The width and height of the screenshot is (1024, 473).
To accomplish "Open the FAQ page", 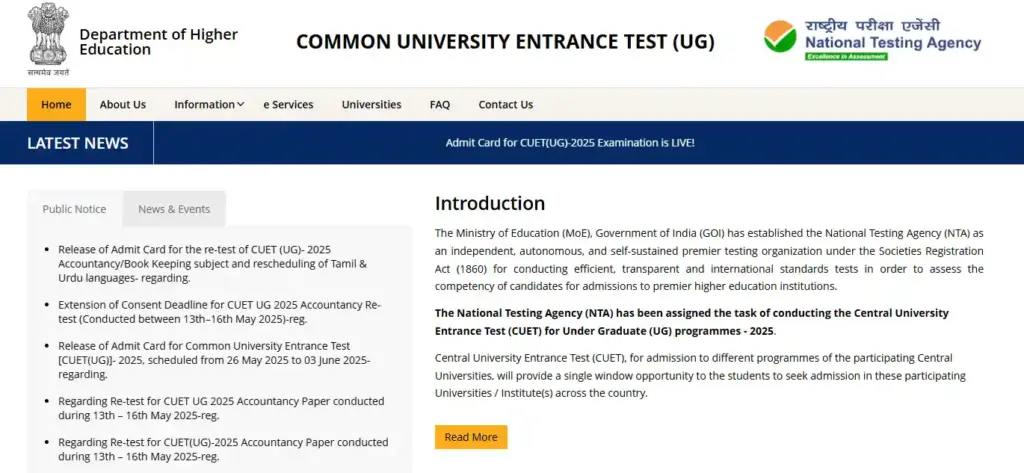I will (440, 105).
